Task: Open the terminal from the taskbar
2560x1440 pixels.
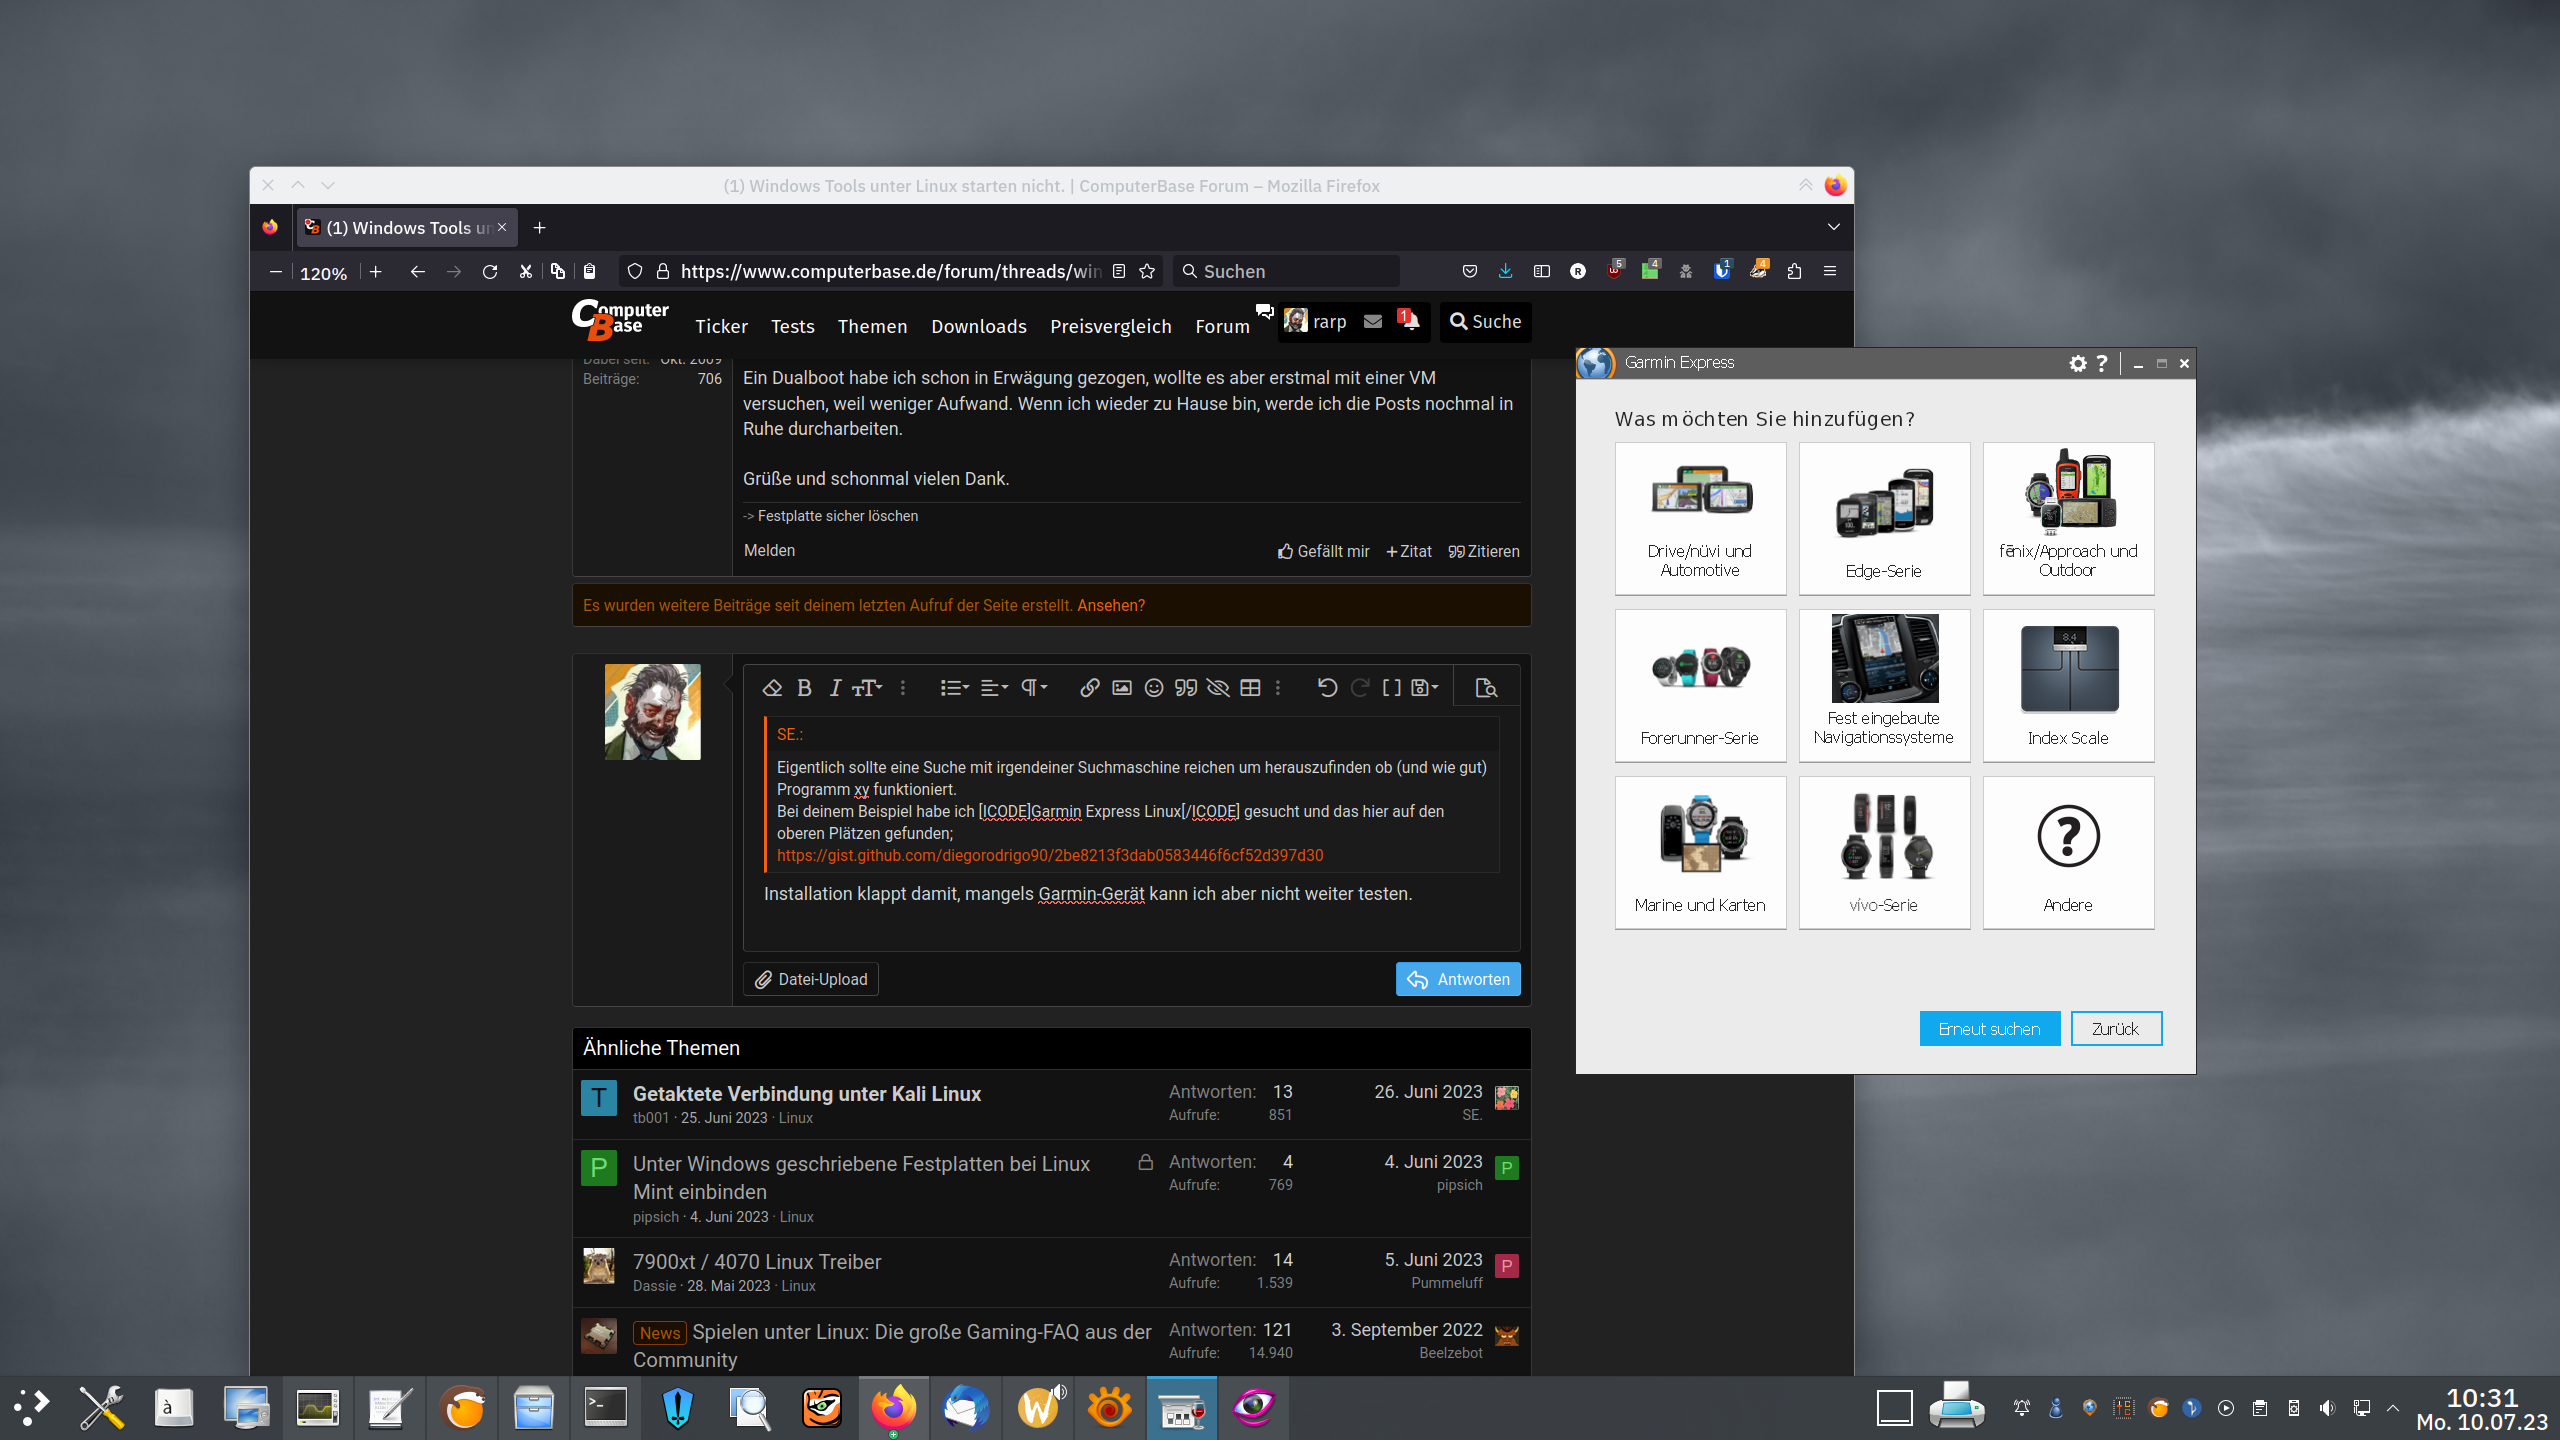Action: (606, 1408)
